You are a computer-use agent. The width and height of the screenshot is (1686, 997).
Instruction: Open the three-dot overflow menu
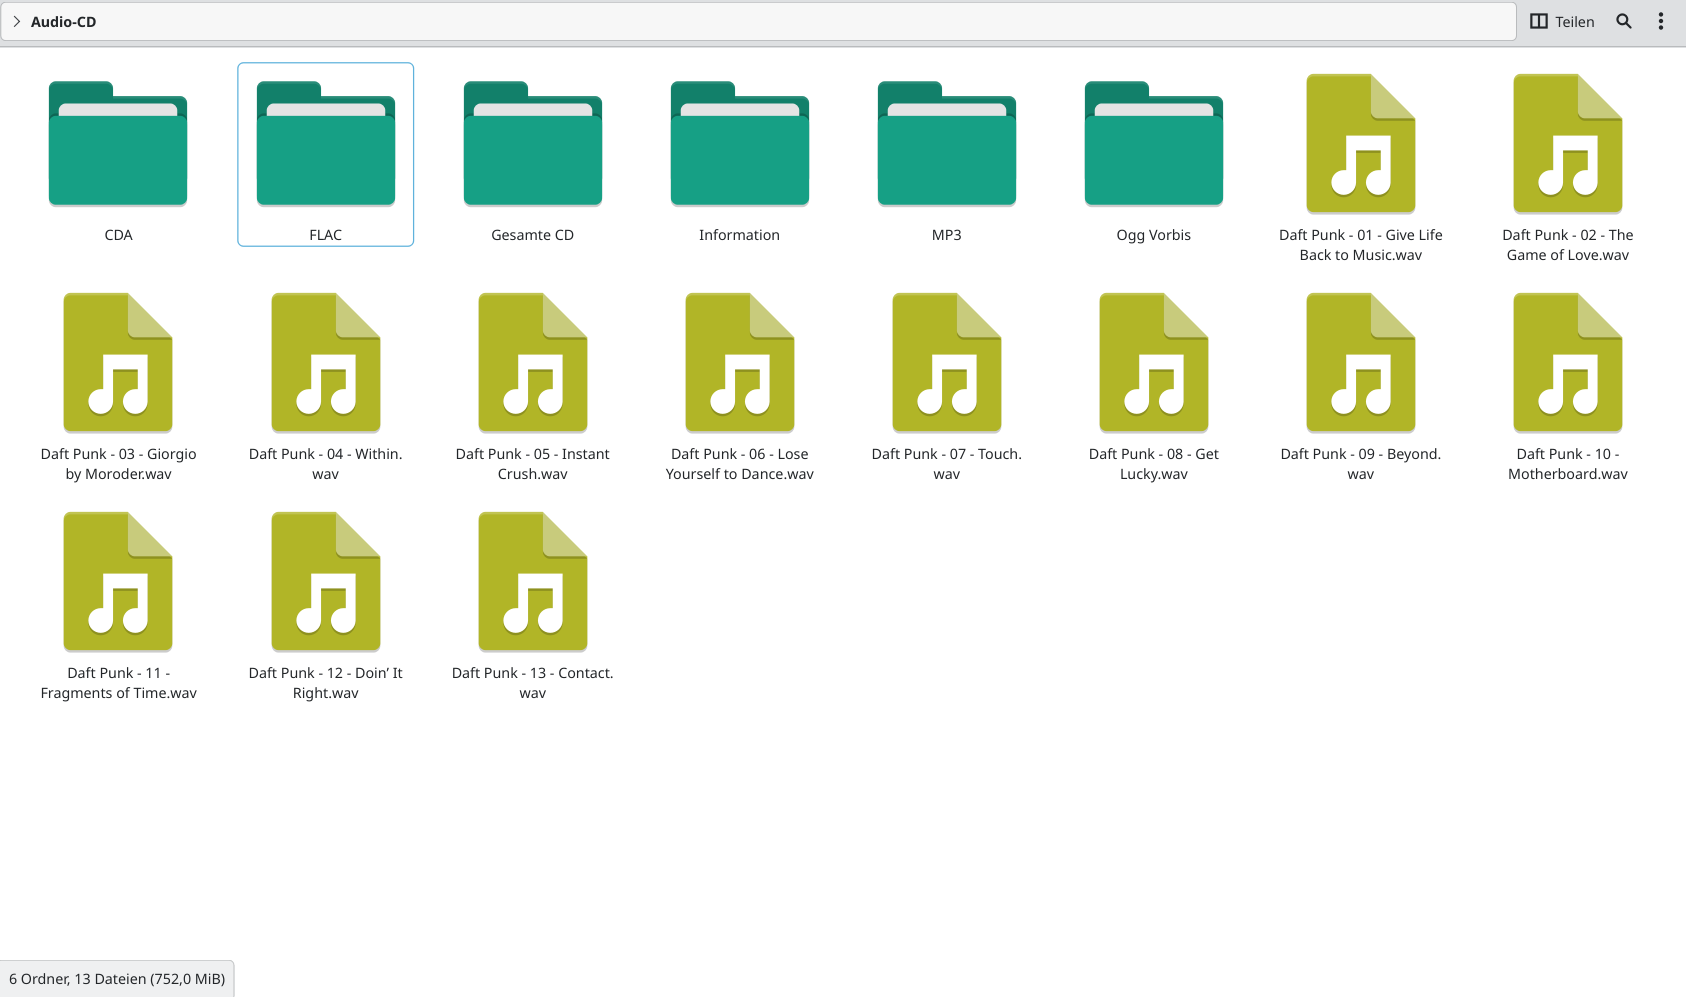(1661, 21)
